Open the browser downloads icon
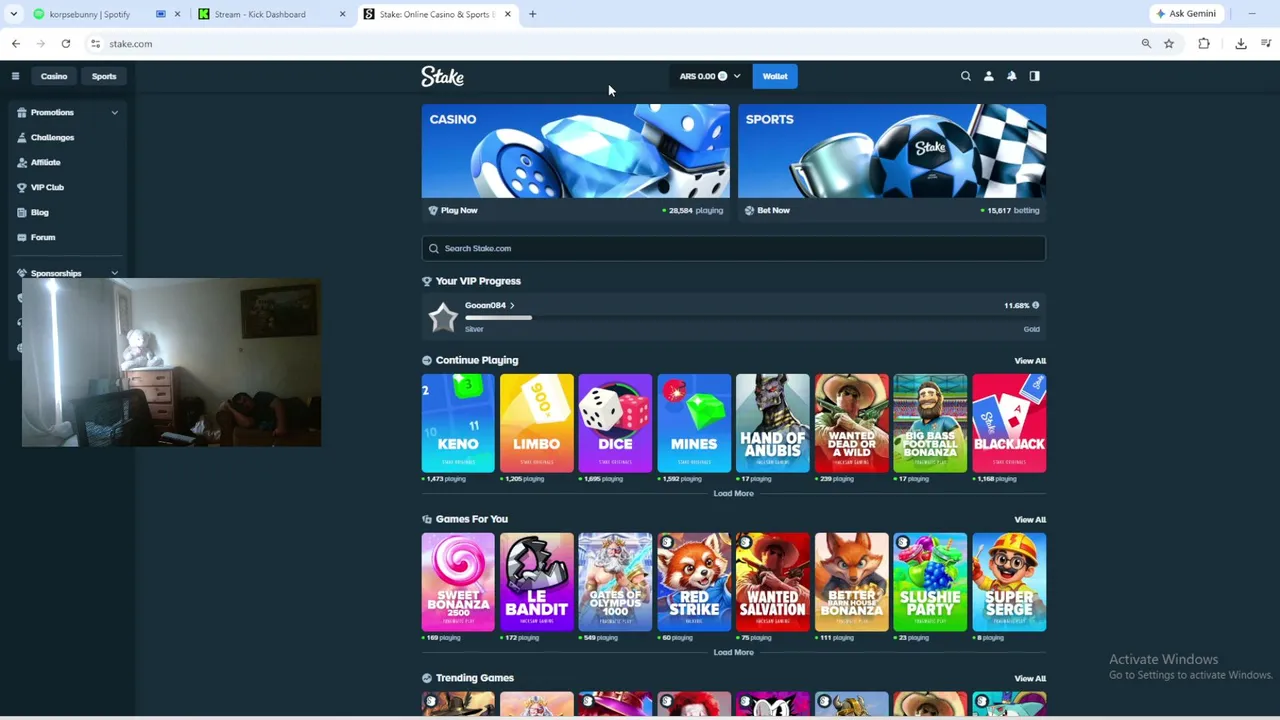The width and height of the screenshot is (1280, 720). tap(1241, 44)
